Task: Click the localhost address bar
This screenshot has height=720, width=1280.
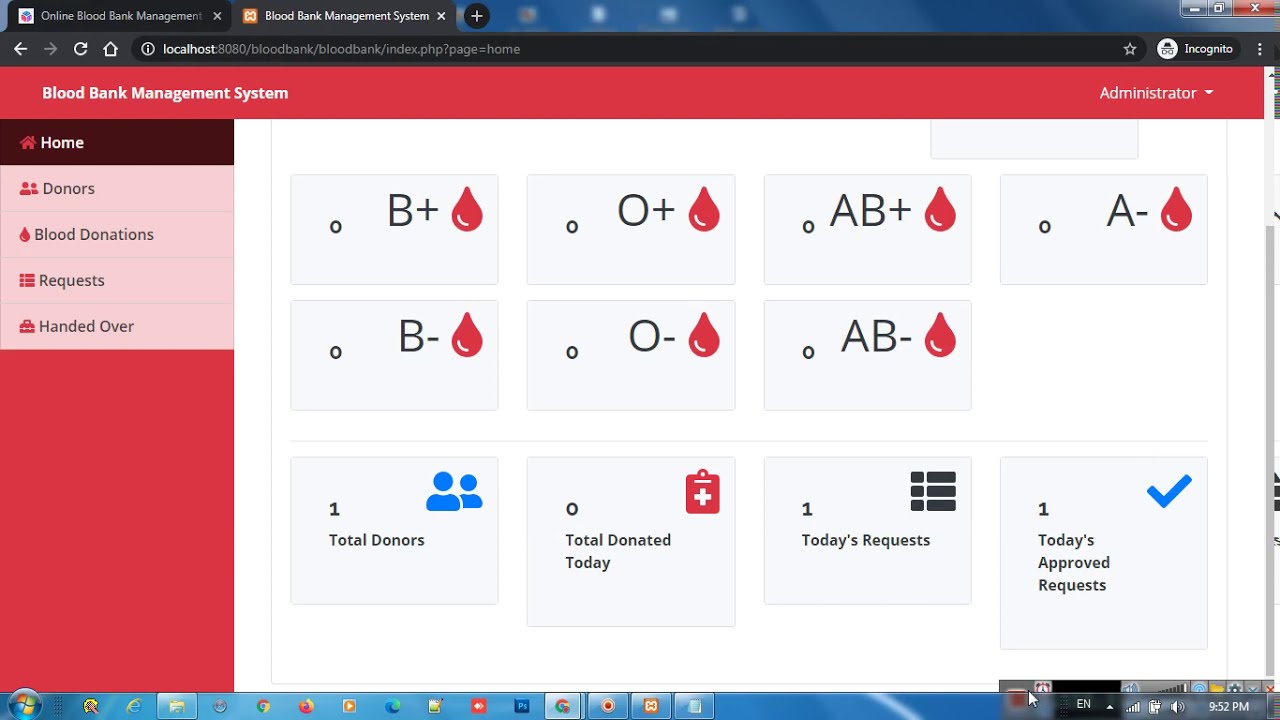Action: (x=640, y=49)
